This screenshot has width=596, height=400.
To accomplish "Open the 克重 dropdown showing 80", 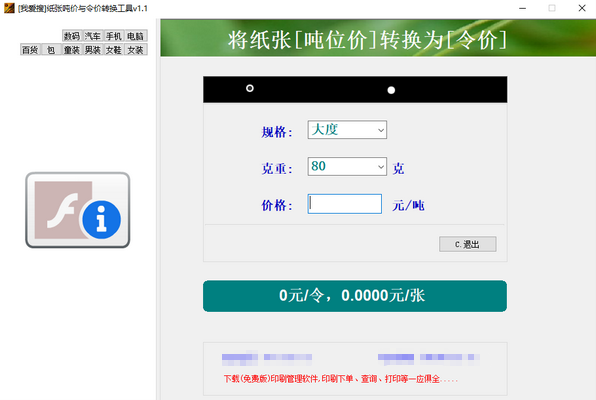I will click(347, 167).
